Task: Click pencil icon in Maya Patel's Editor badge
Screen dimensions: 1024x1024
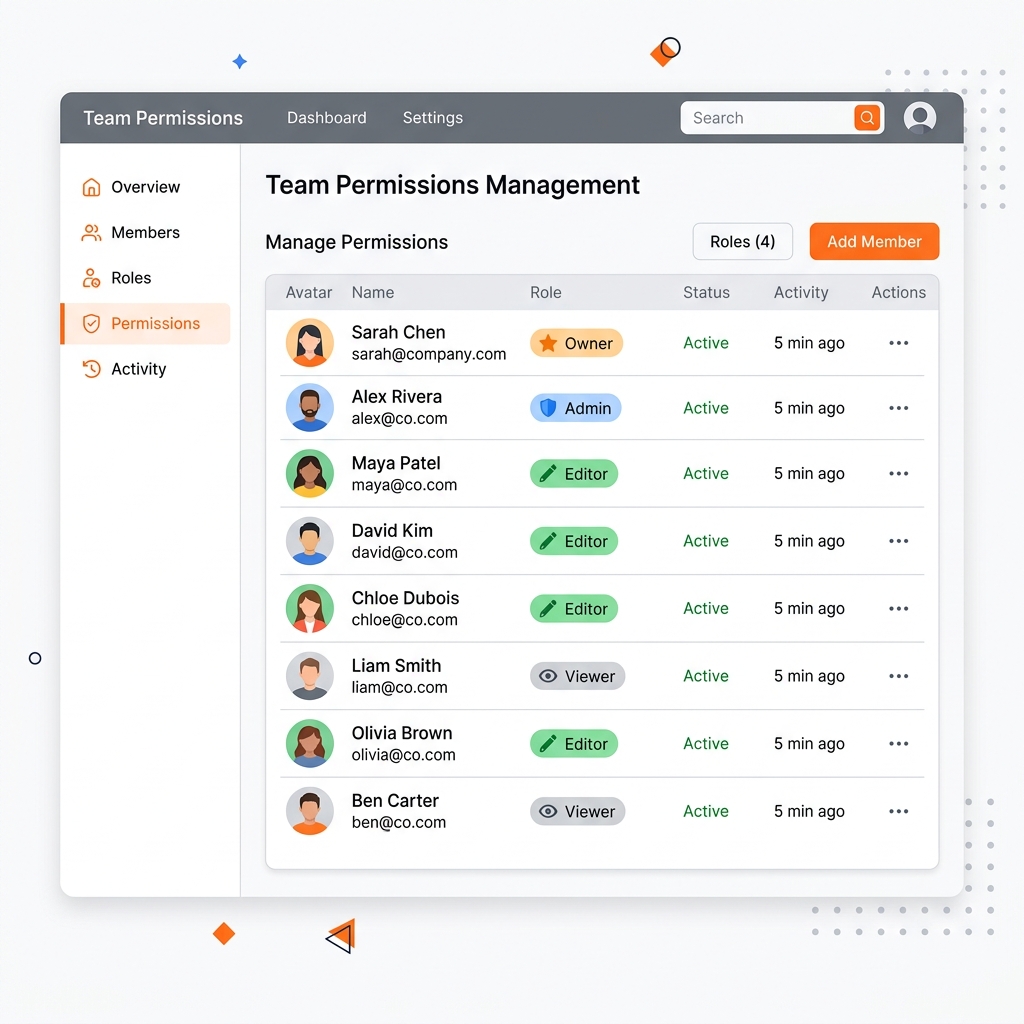Action: (x=548, y=473)
